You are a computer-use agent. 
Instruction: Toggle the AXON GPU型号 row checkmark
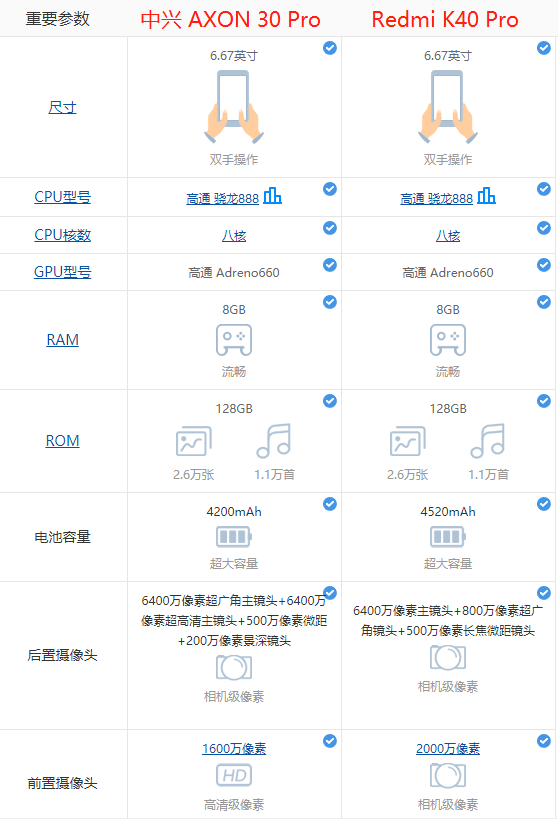(330, 265)
